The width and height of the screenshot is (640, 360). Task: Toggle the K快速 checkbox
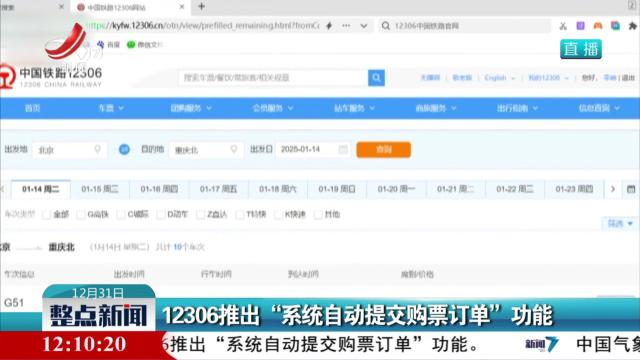click(x=278, y=214)
